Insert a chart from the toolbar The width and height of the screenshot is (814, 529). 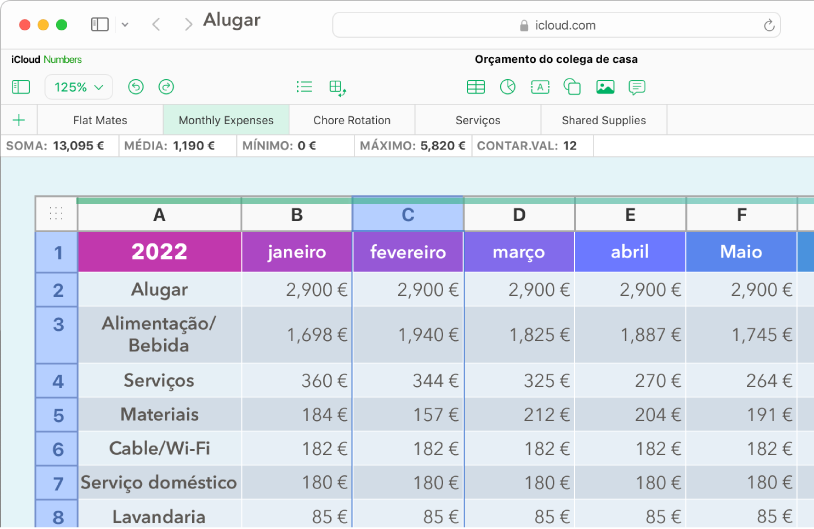click(508, 87)
